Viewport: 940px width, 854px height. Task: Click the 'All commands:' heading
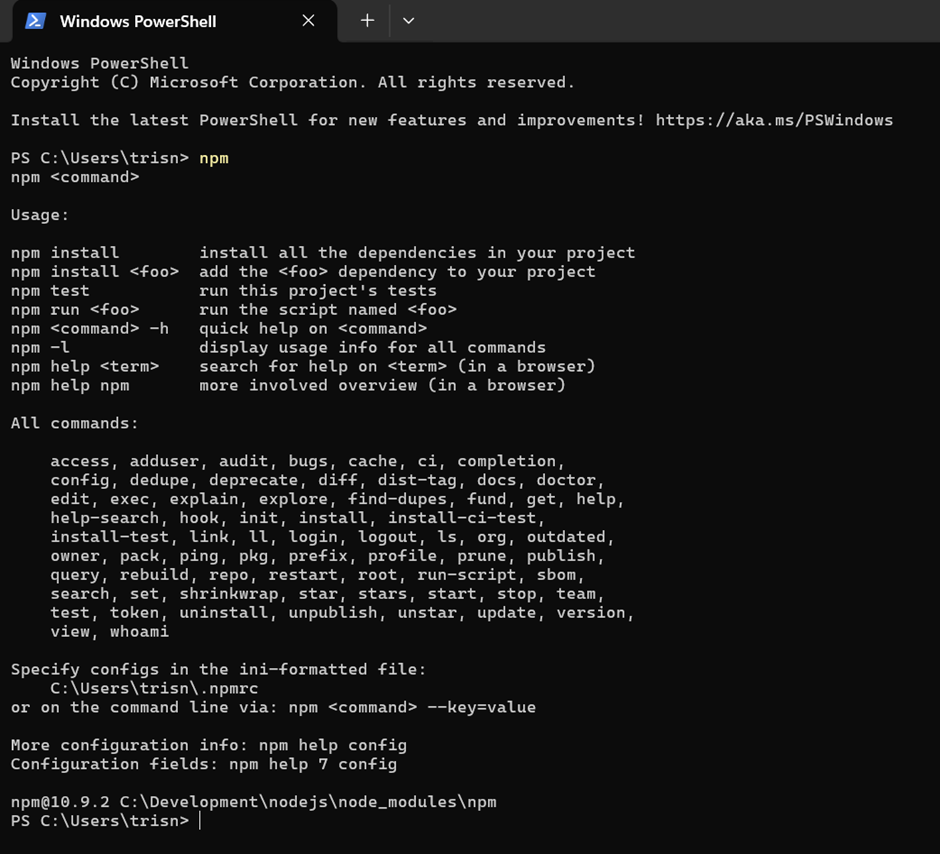pyautogui.click(x=74, y=423)
